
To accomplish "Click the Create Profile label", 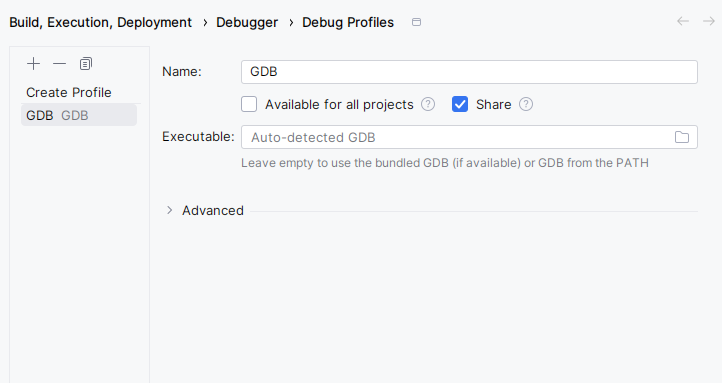I will point(69,93).
